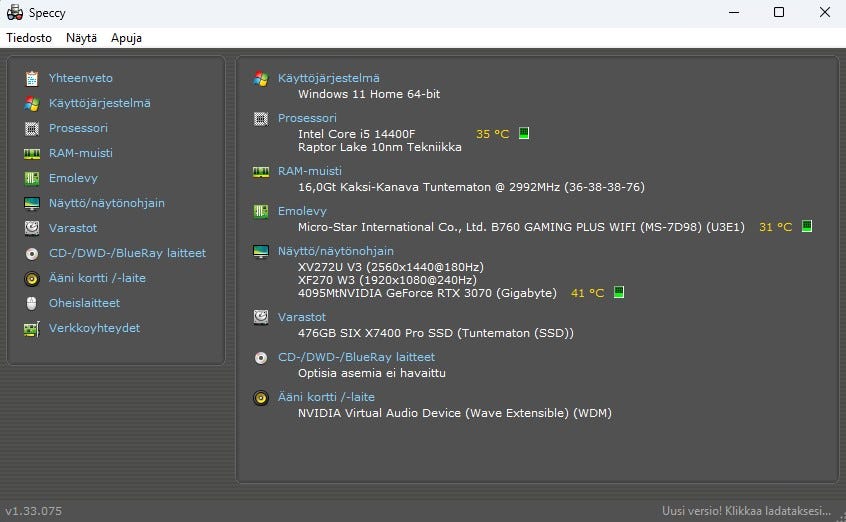Click the 35 °C processor temperature value
This screenshot has width=846, height=522.
point(492,134)
